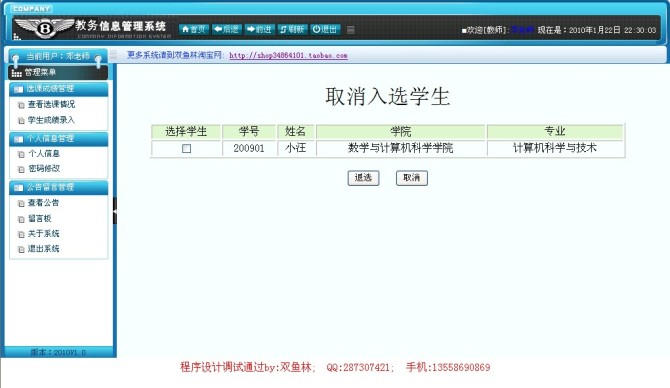The height and width of the screenshot is (388, 670).
Task: Click the winged B logo
Action: tap(44, 28)
